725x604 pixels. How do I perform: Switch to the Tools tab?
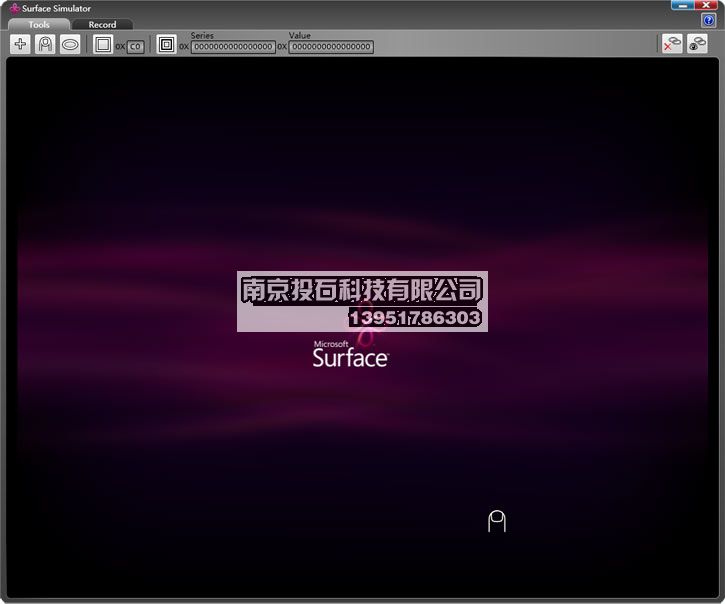tap(39, 24)
